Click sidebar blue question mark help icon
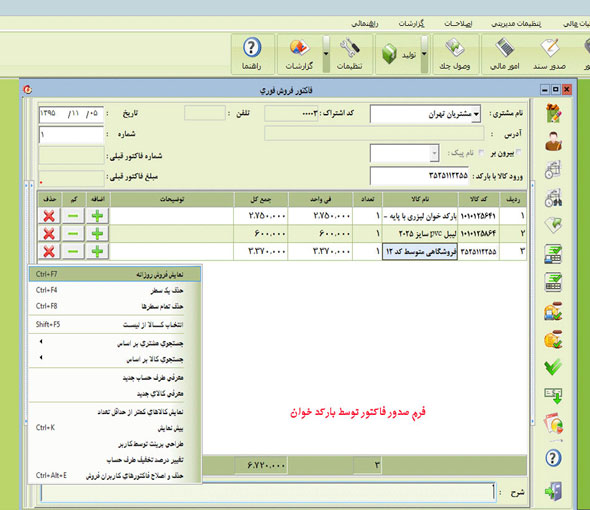This screenshot has width=590, height=510. [x=553, y=458]
